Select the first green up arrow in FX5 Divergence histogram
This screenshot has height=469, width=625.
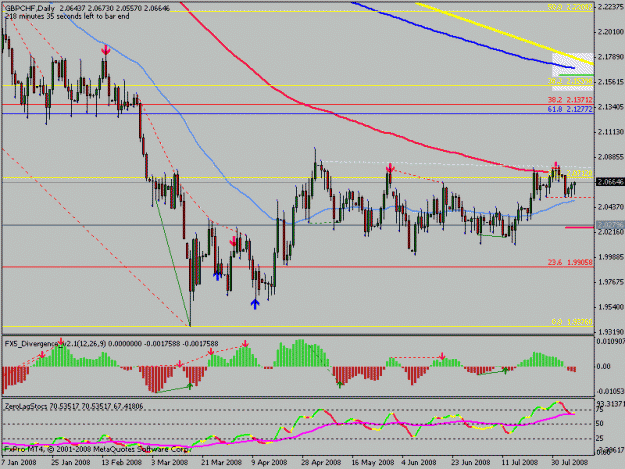(190, 386)
